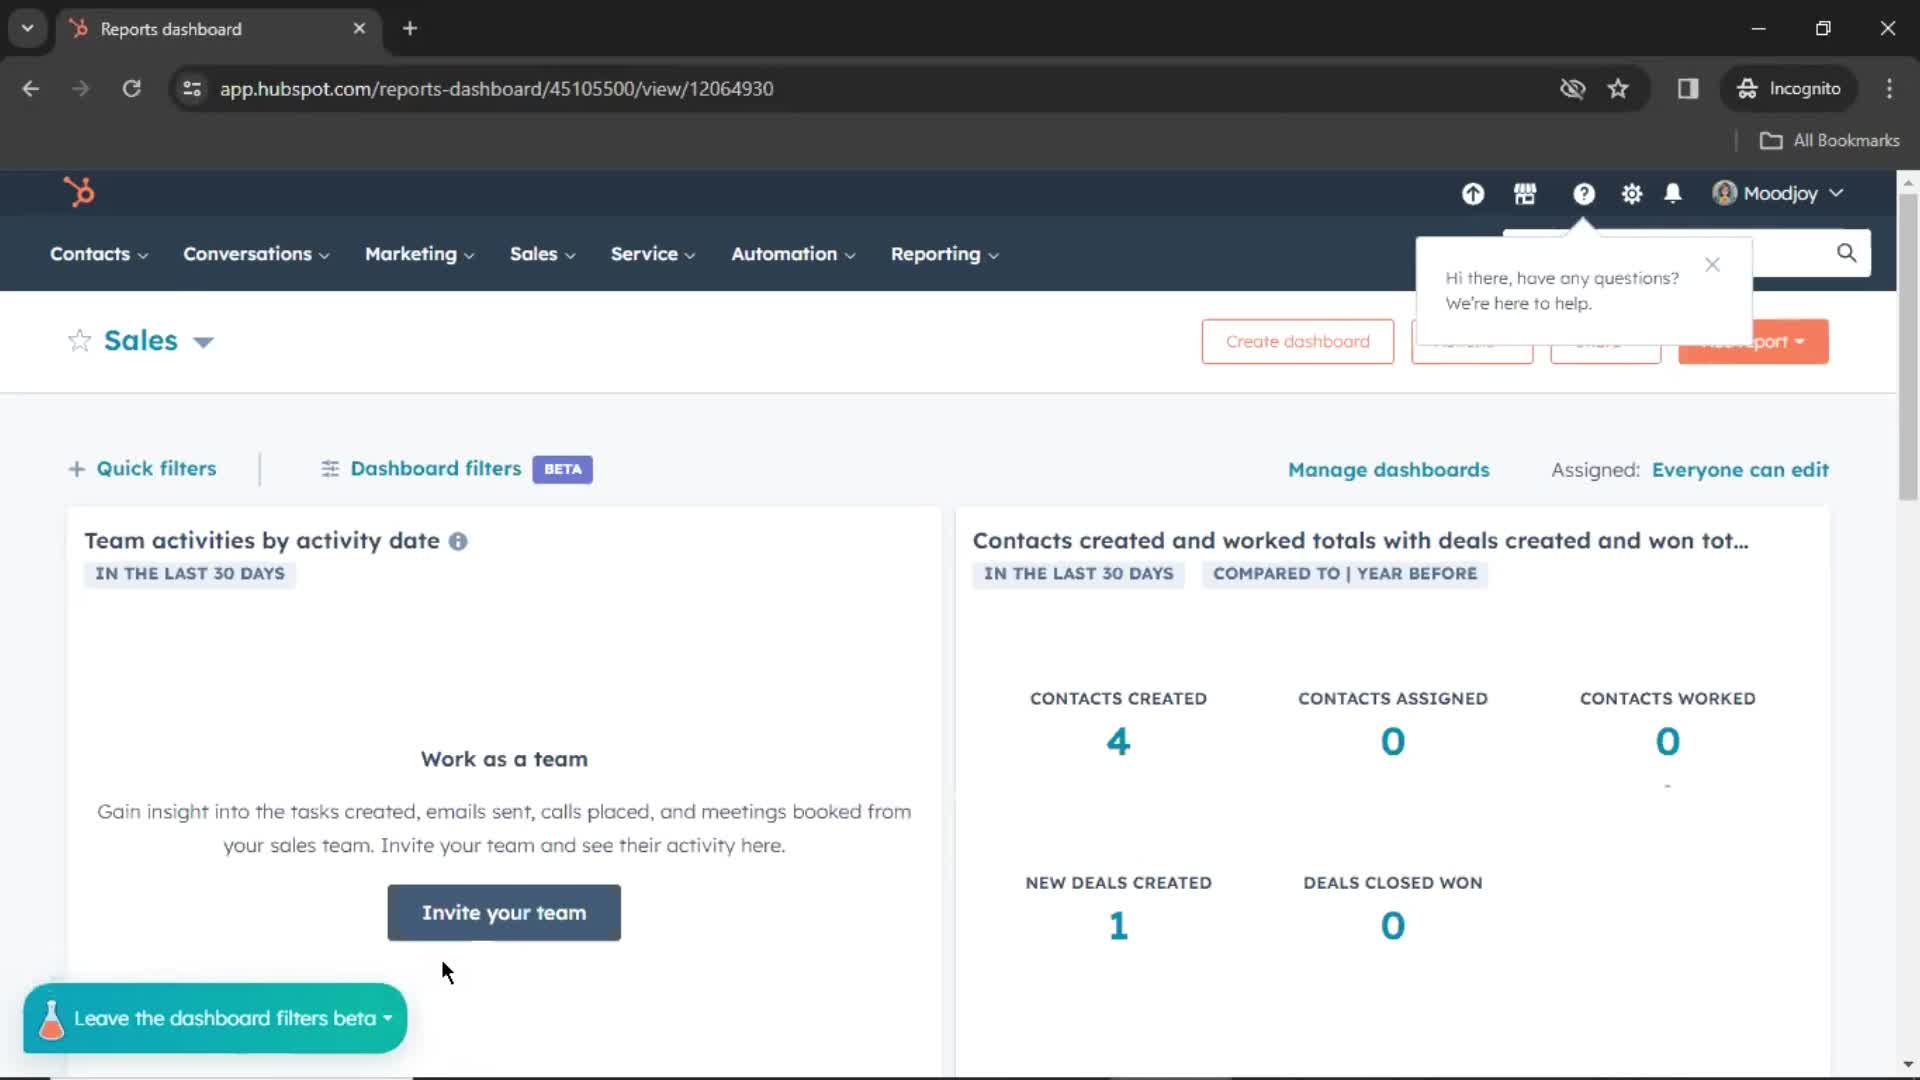1920x1080 pixels.
Task: Click the Create dashboard button
Action: [x=1298, y=340]
